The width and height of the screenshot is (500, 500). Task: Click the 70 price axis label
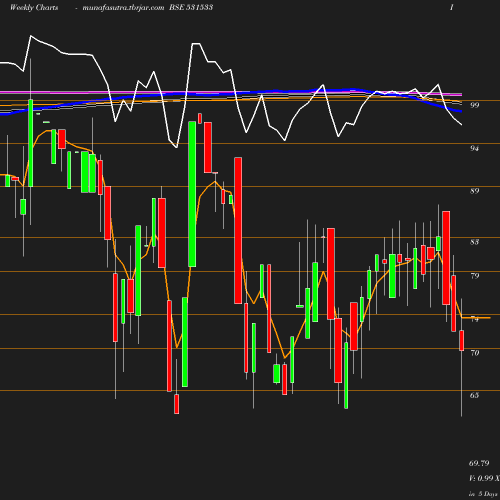click(475, 353)
